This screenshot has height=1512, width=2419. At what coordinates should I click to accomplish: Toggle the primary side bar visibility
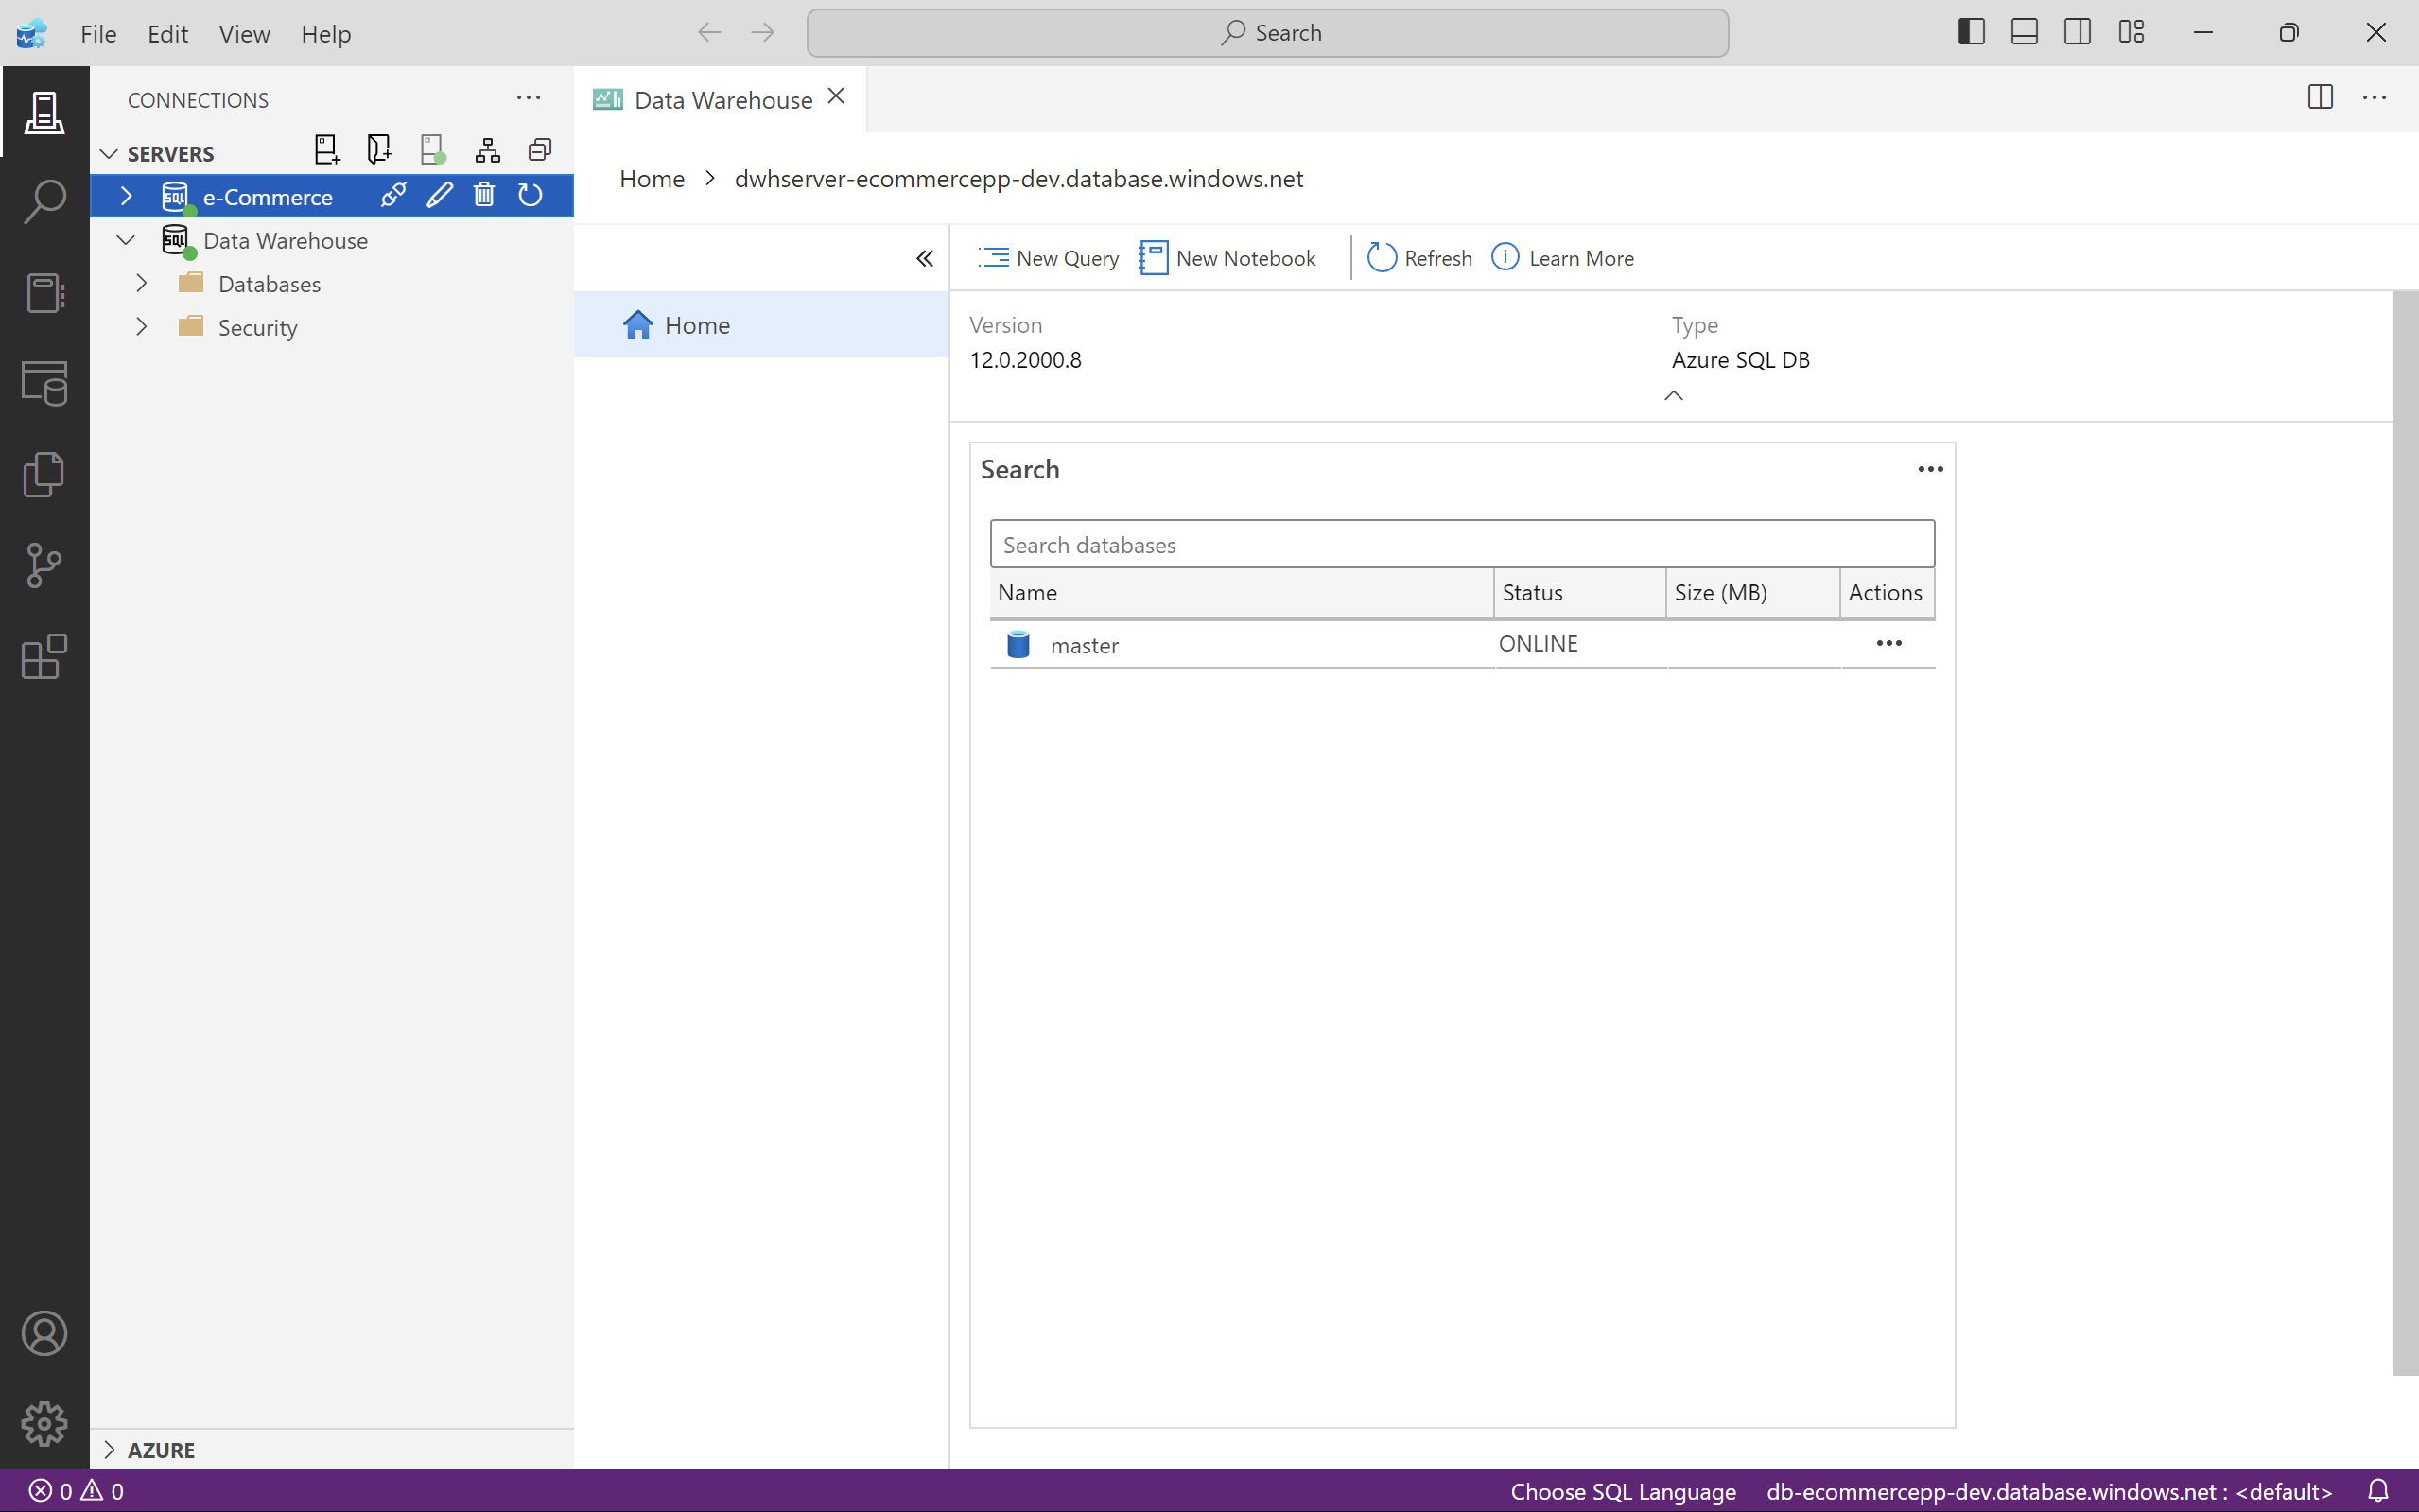1970,33
